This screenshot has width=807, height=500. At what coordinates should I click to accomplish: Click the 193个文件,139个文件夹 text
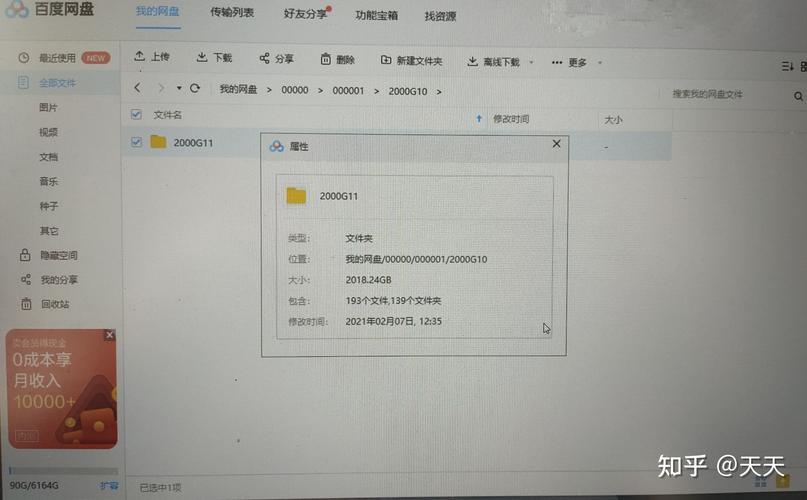tap(393, 300)
